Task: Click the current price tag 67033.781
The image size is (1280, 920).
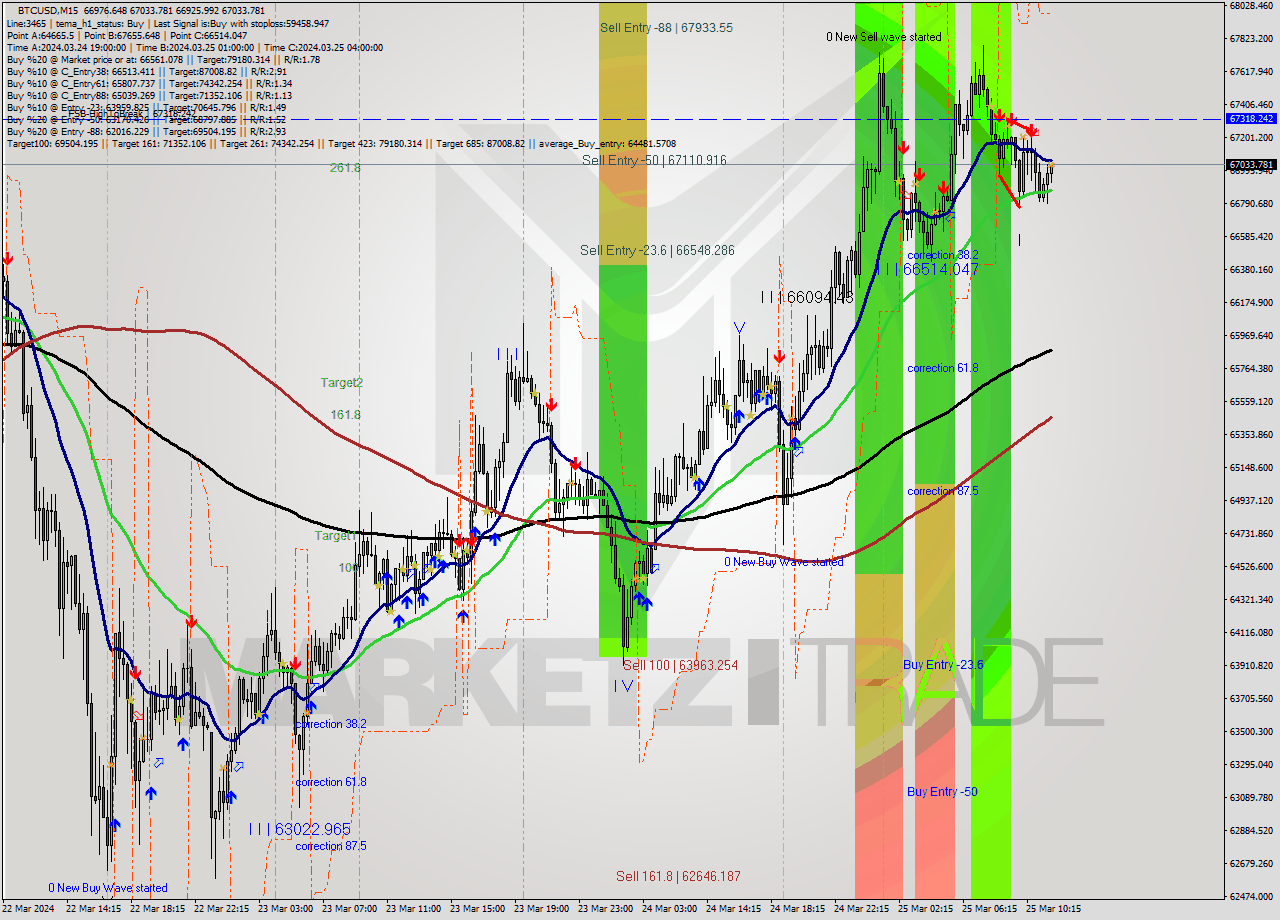Action: click(x=1251, y=164)
